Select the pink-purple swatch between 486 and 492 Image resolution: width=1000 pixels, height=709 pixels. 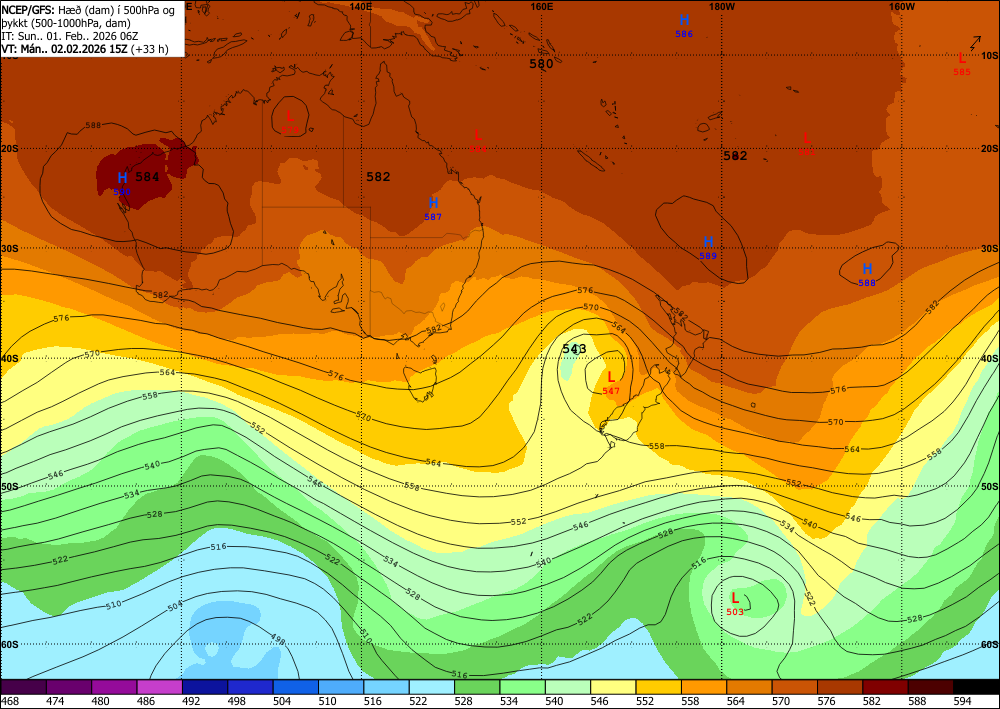tap(159, 687)
